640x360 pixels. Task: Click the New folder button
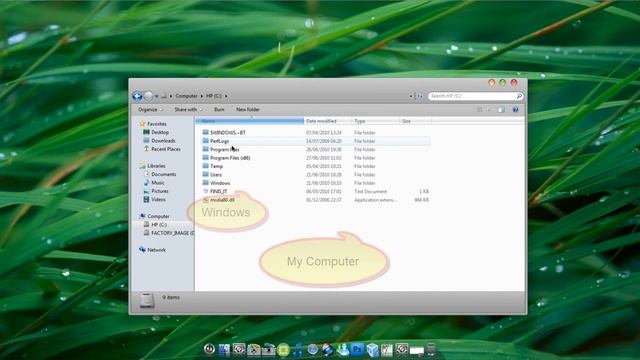(x=248, y=110)
